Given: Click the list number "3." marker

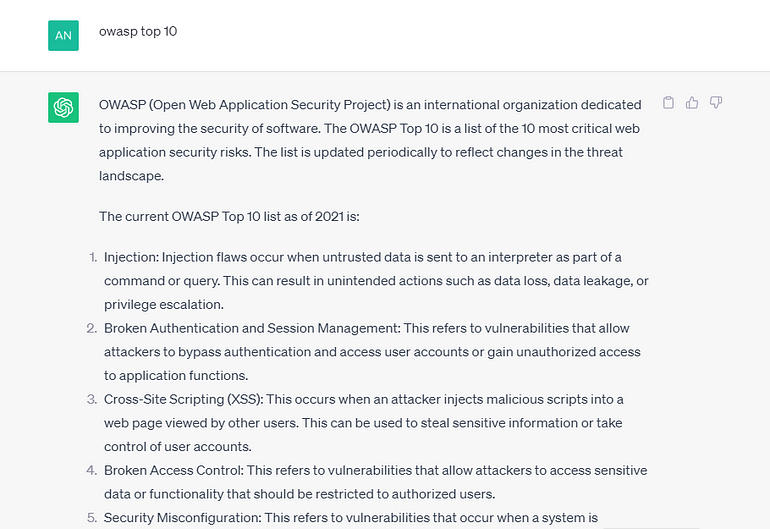Looking at the screenshot, I should pos(91,399).
